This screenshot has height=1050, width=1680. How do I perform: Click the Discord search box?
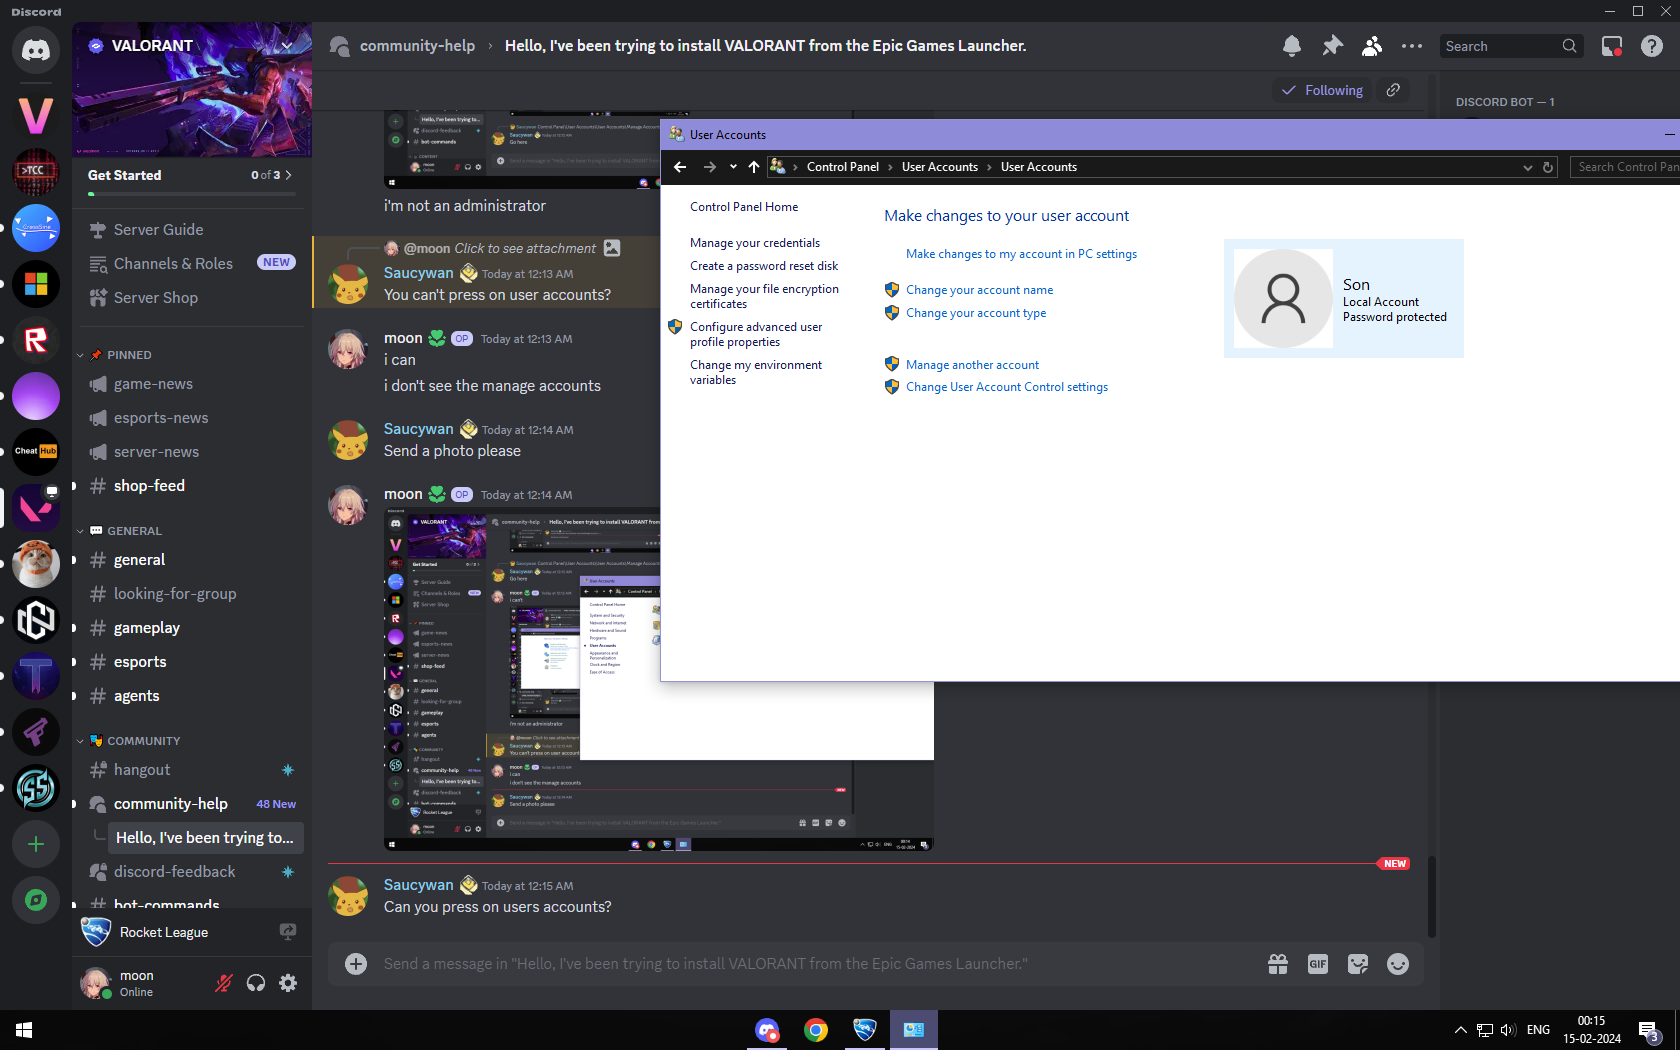click(x=1511, y=46)
